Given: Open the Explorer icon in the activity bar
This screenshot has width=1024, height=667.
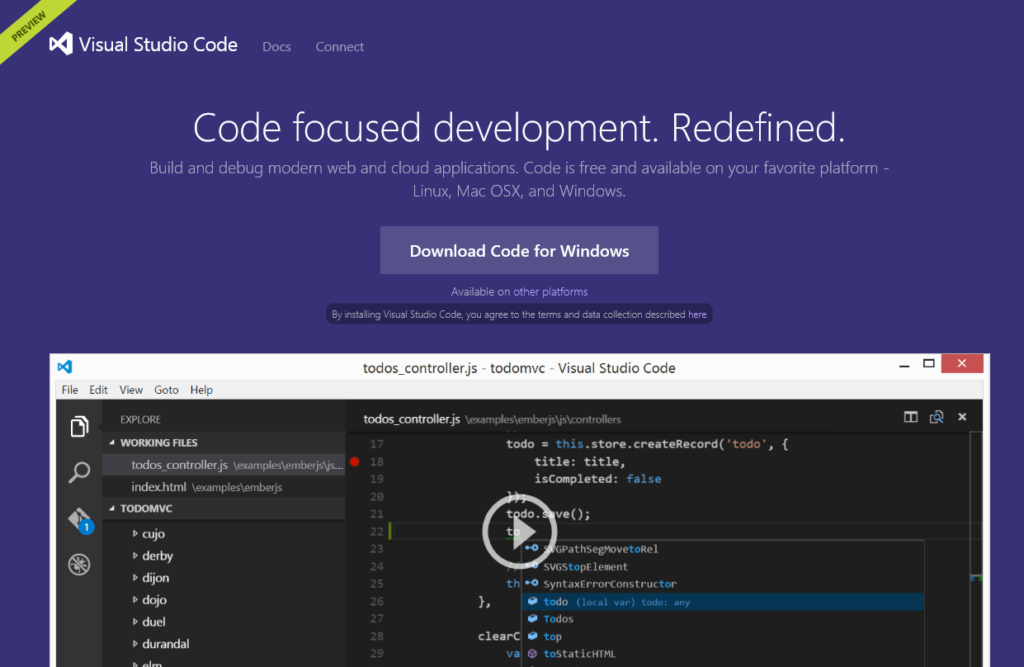Looking at the screenshot, I should 79,426.
